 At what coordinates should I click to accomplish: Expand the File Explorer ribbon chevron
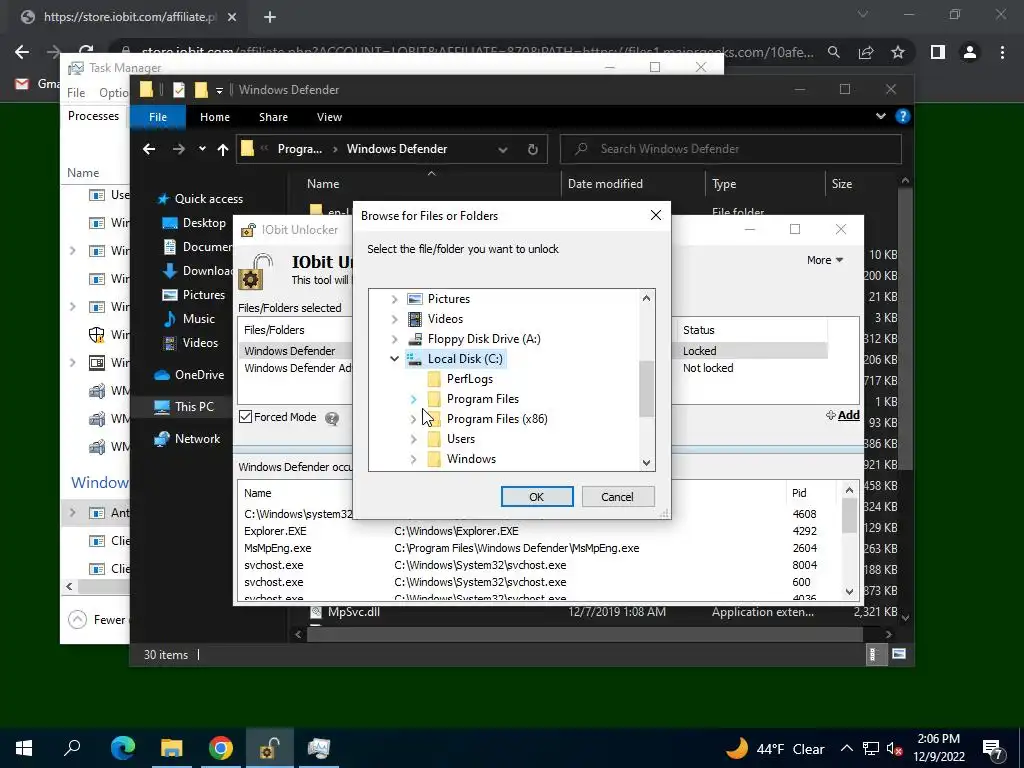click(880, 116)
